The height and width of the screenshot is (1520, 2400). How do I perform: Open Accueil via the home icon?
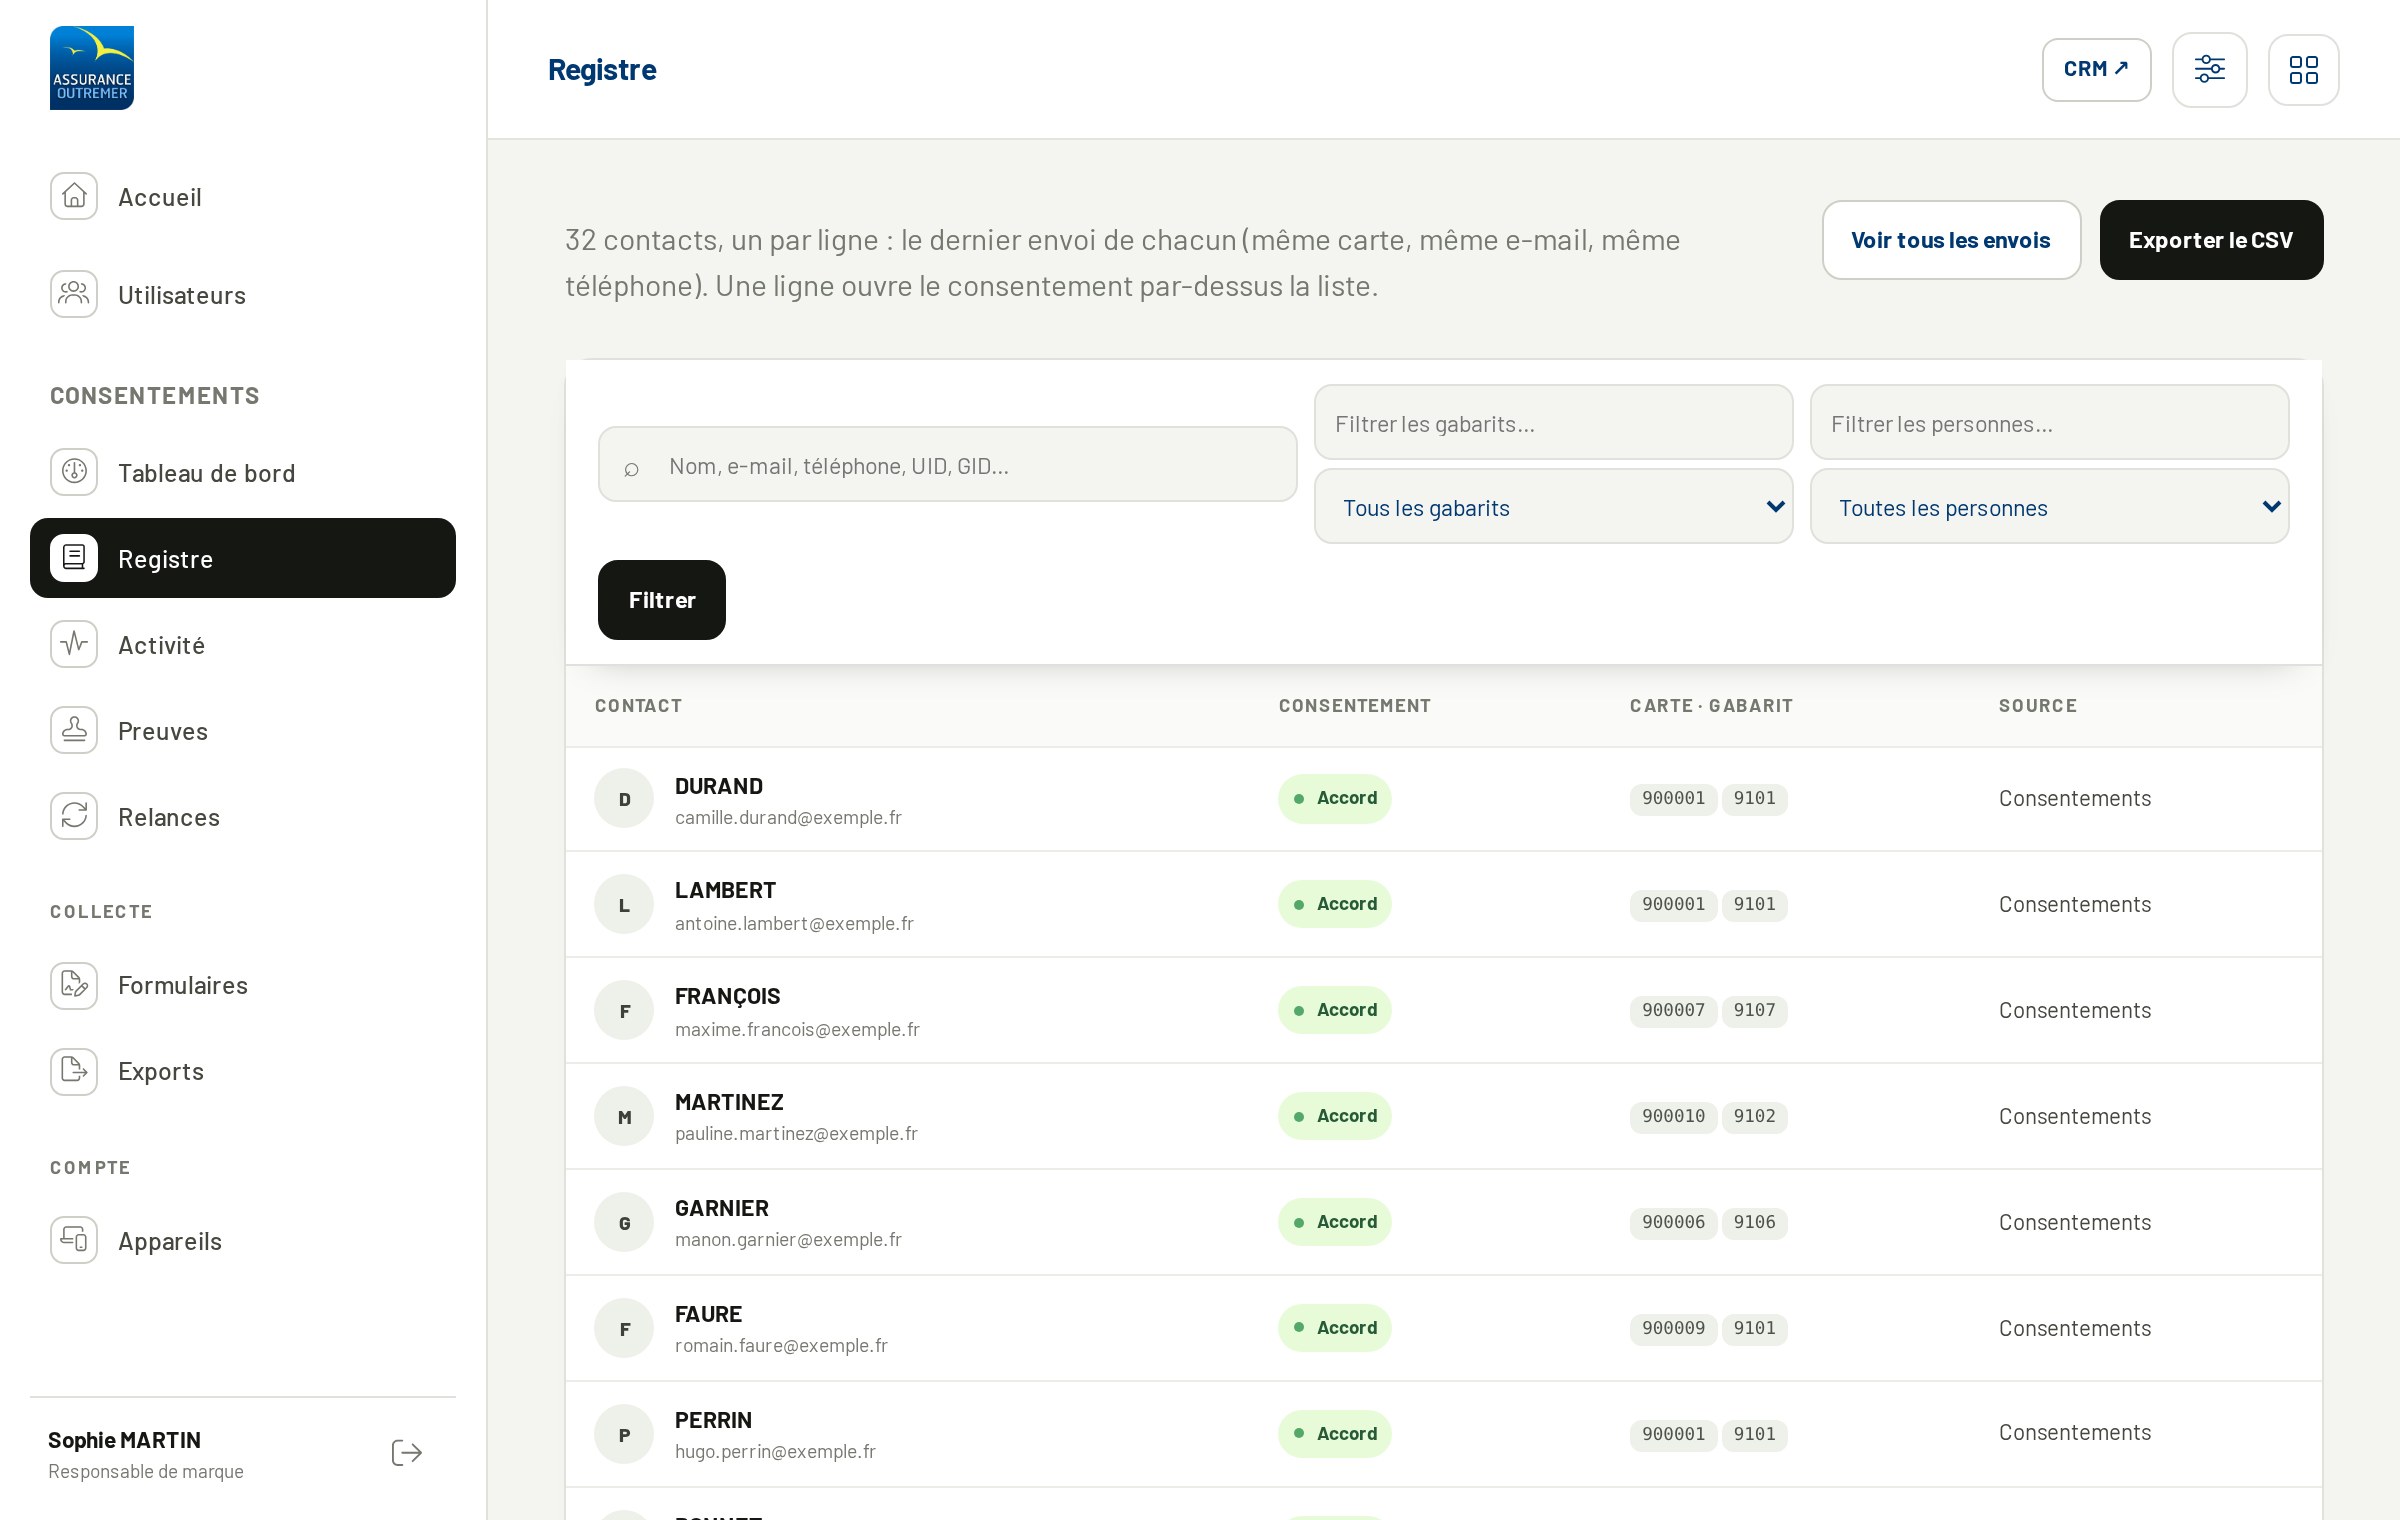tap(74, 196)
